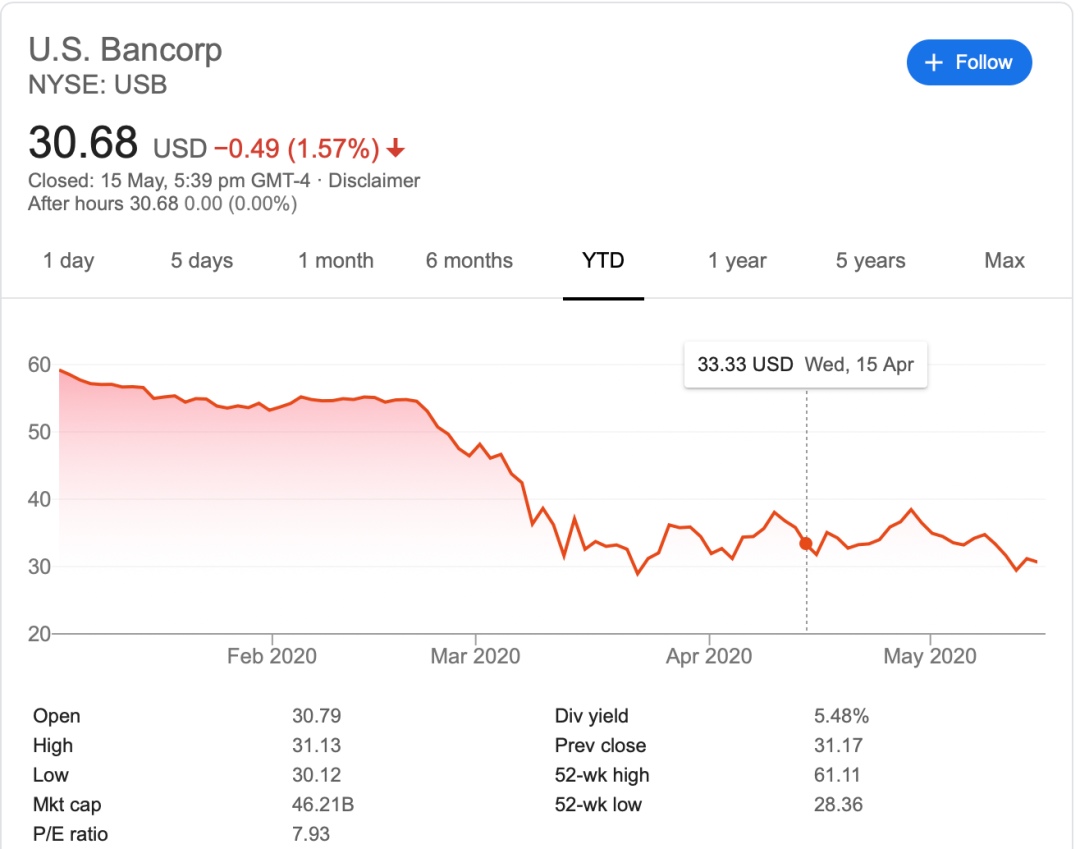Screen dimensions: 1080x849
Task: Show the 1 year chart
Action: tap(737, 261)
